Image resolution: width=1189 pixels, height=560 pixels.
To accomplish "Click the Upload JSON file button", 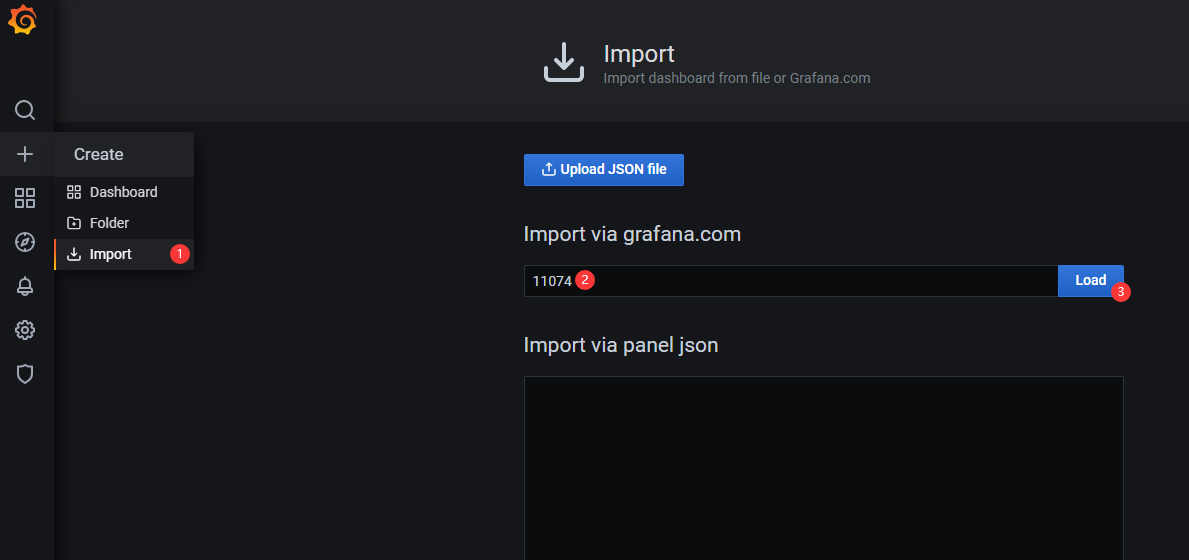I will coord(603,170).
